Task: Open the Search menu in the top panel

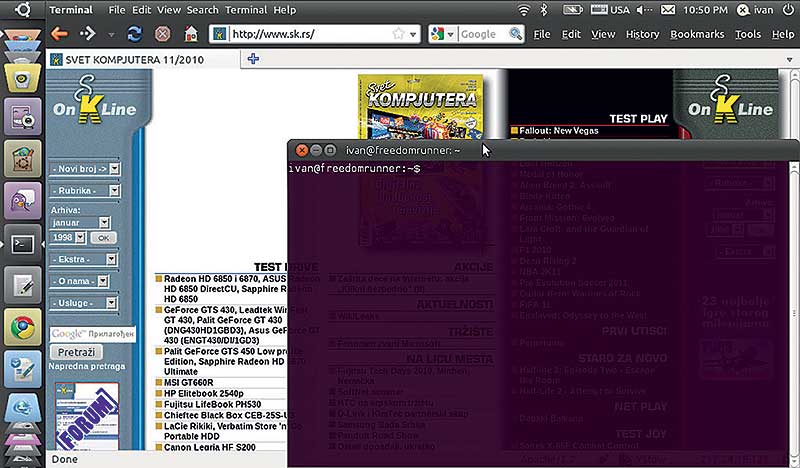Action: [x=203, y=10]
